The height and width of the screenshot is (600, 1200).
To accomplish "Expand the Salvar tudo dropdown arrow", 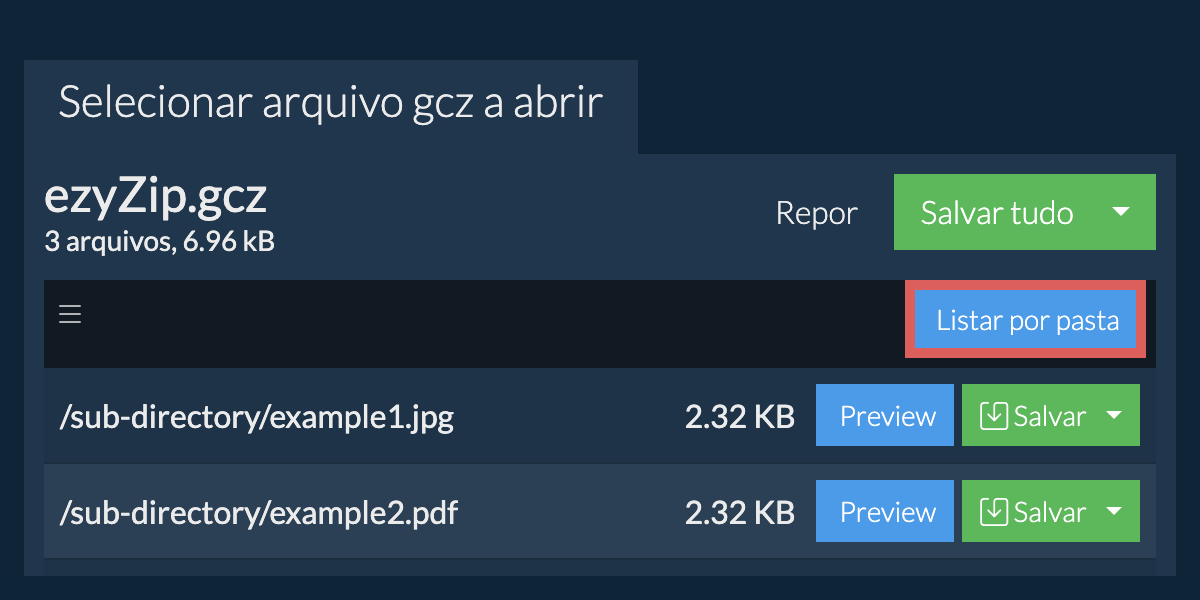I will pos(1121,212).
